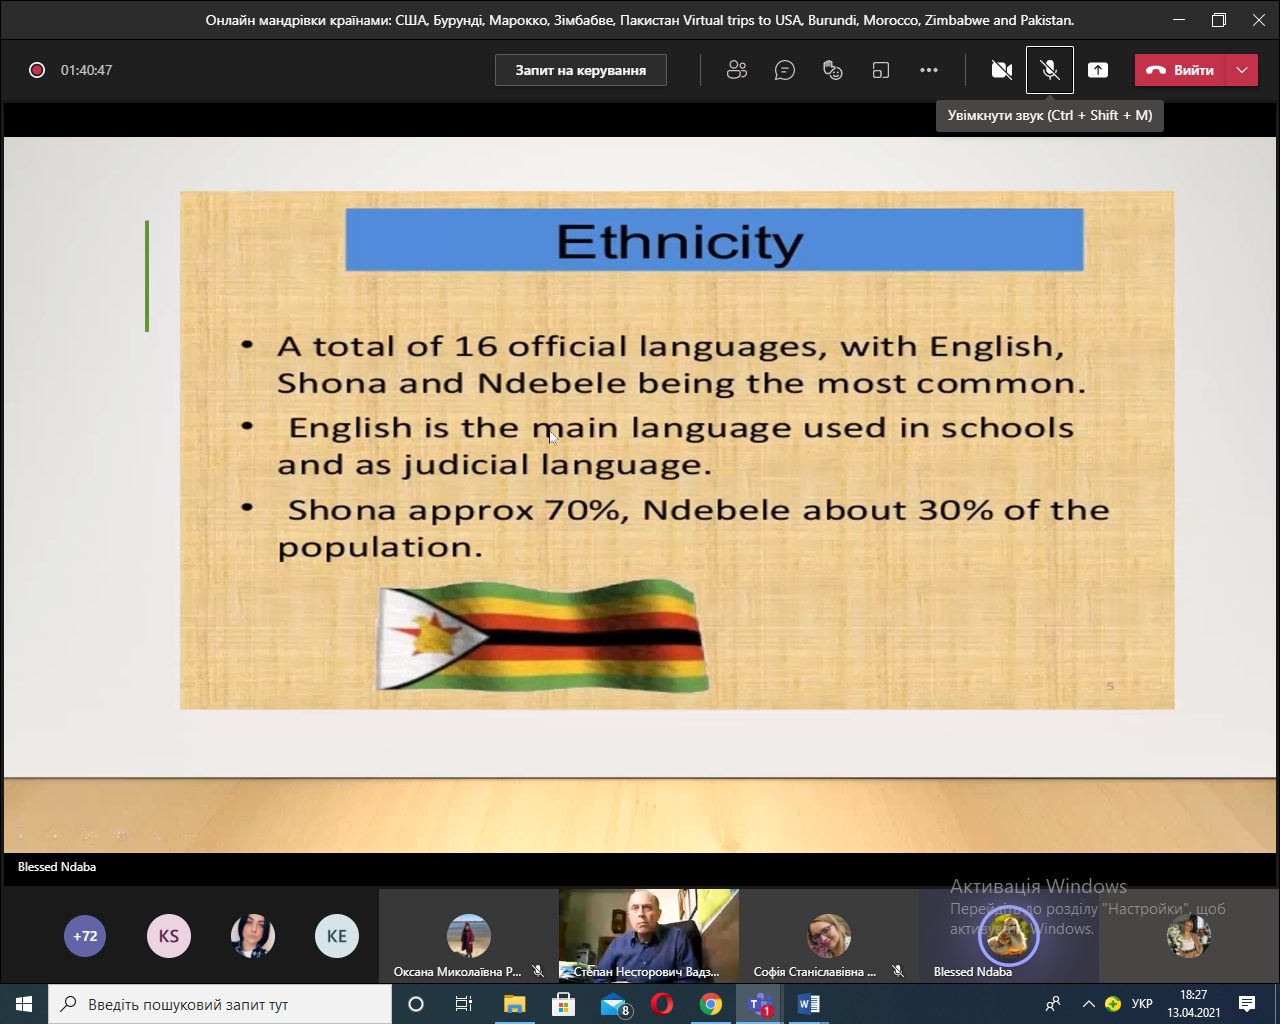Switch the УКР keyboard language indicator
This screenshot has width=1280, height=1024.
click(1142, 1004)
